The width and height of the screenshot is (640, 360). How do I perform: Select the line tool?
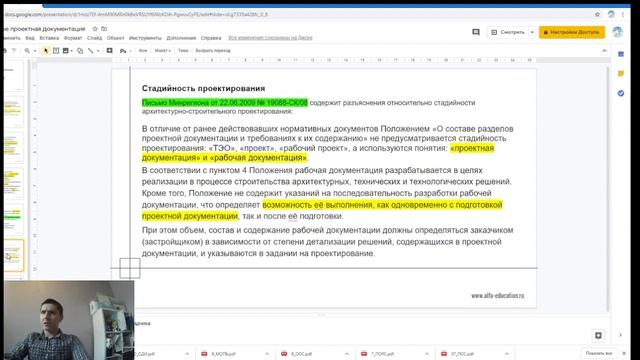pos(91,51)
